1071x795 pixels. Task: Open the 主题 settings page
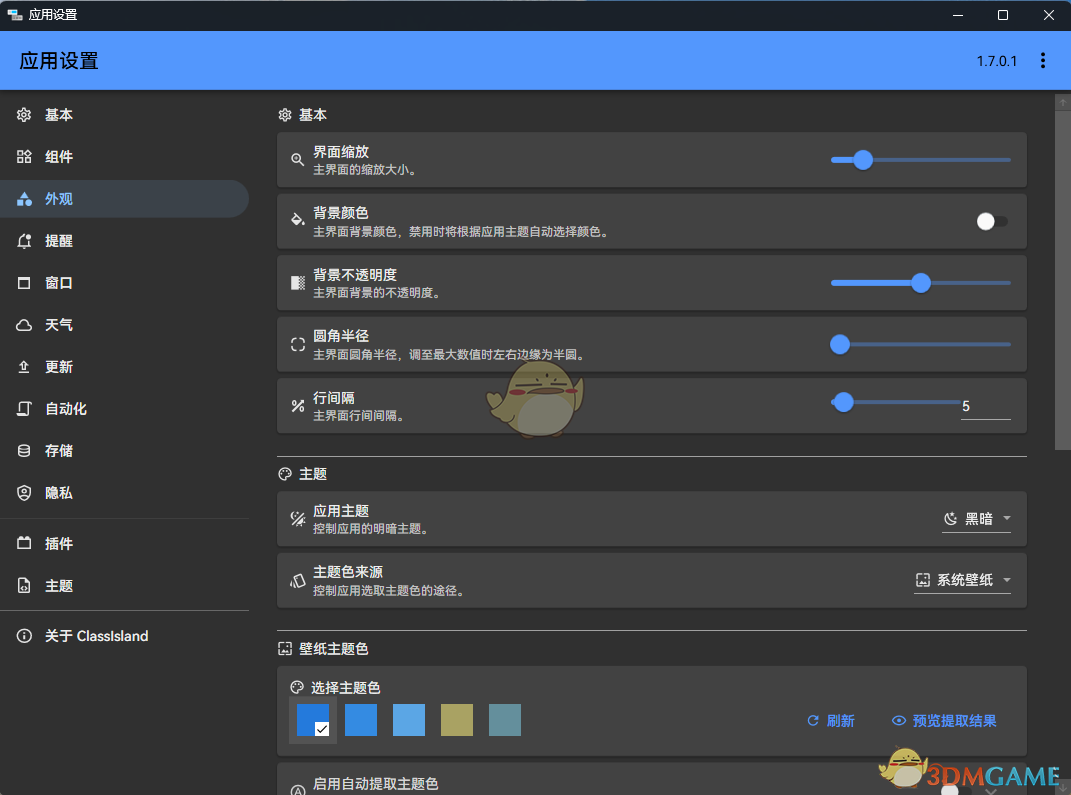tap(60, 585)
